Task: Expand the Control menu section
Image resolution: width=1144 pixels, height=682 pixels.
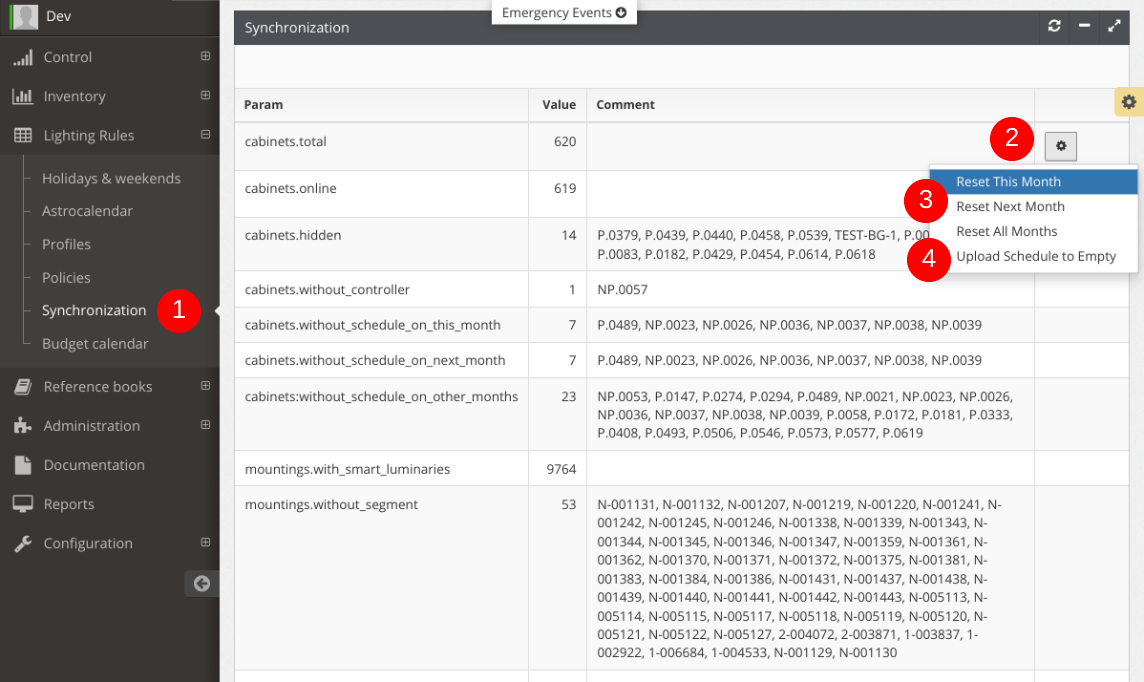Action: (205, 57)
